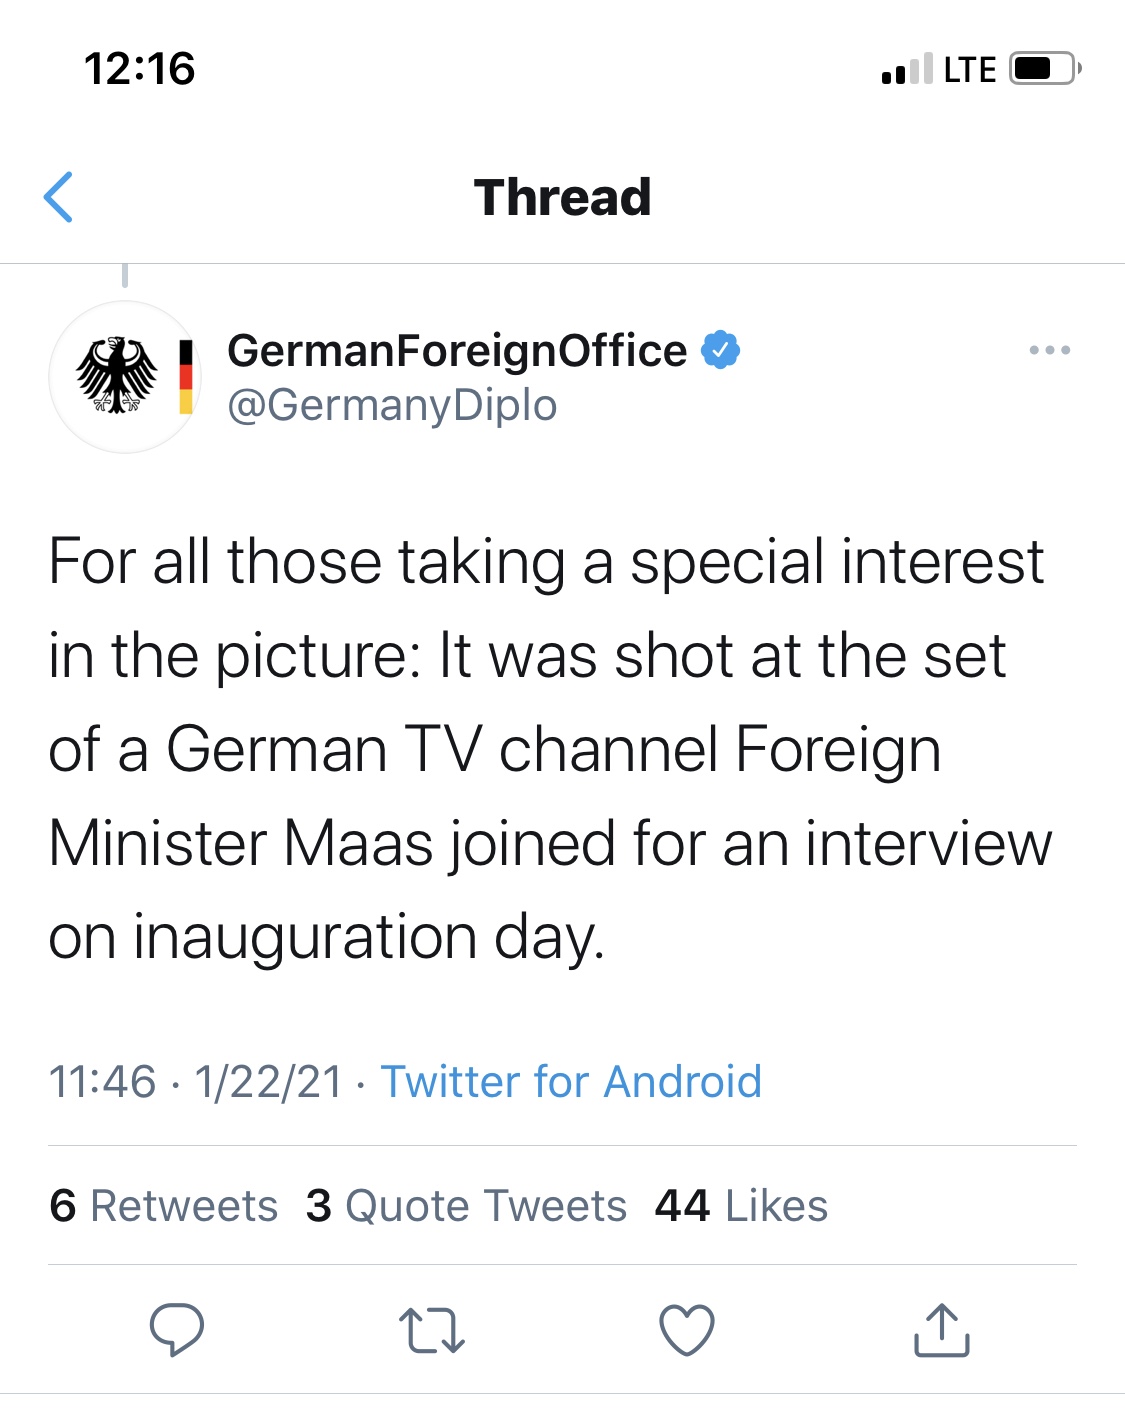This screenshot has width=1125, height=1418.
Task: Tap the tweet text about Minister Maas
Action: tap(550, 749)
